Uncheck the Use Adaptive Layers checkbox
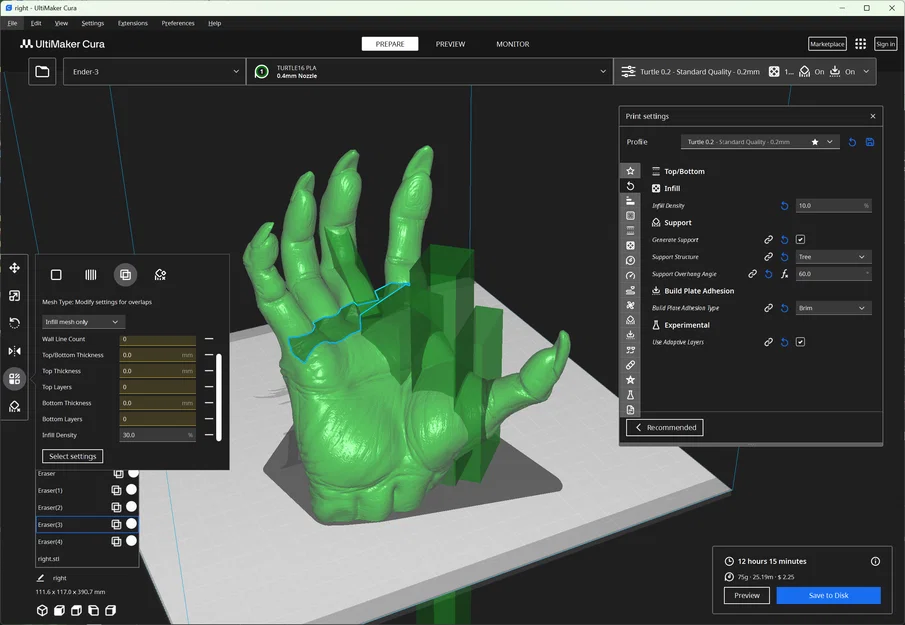The height and width of the screenshot is (625, 905). click(x=800, y=342)
